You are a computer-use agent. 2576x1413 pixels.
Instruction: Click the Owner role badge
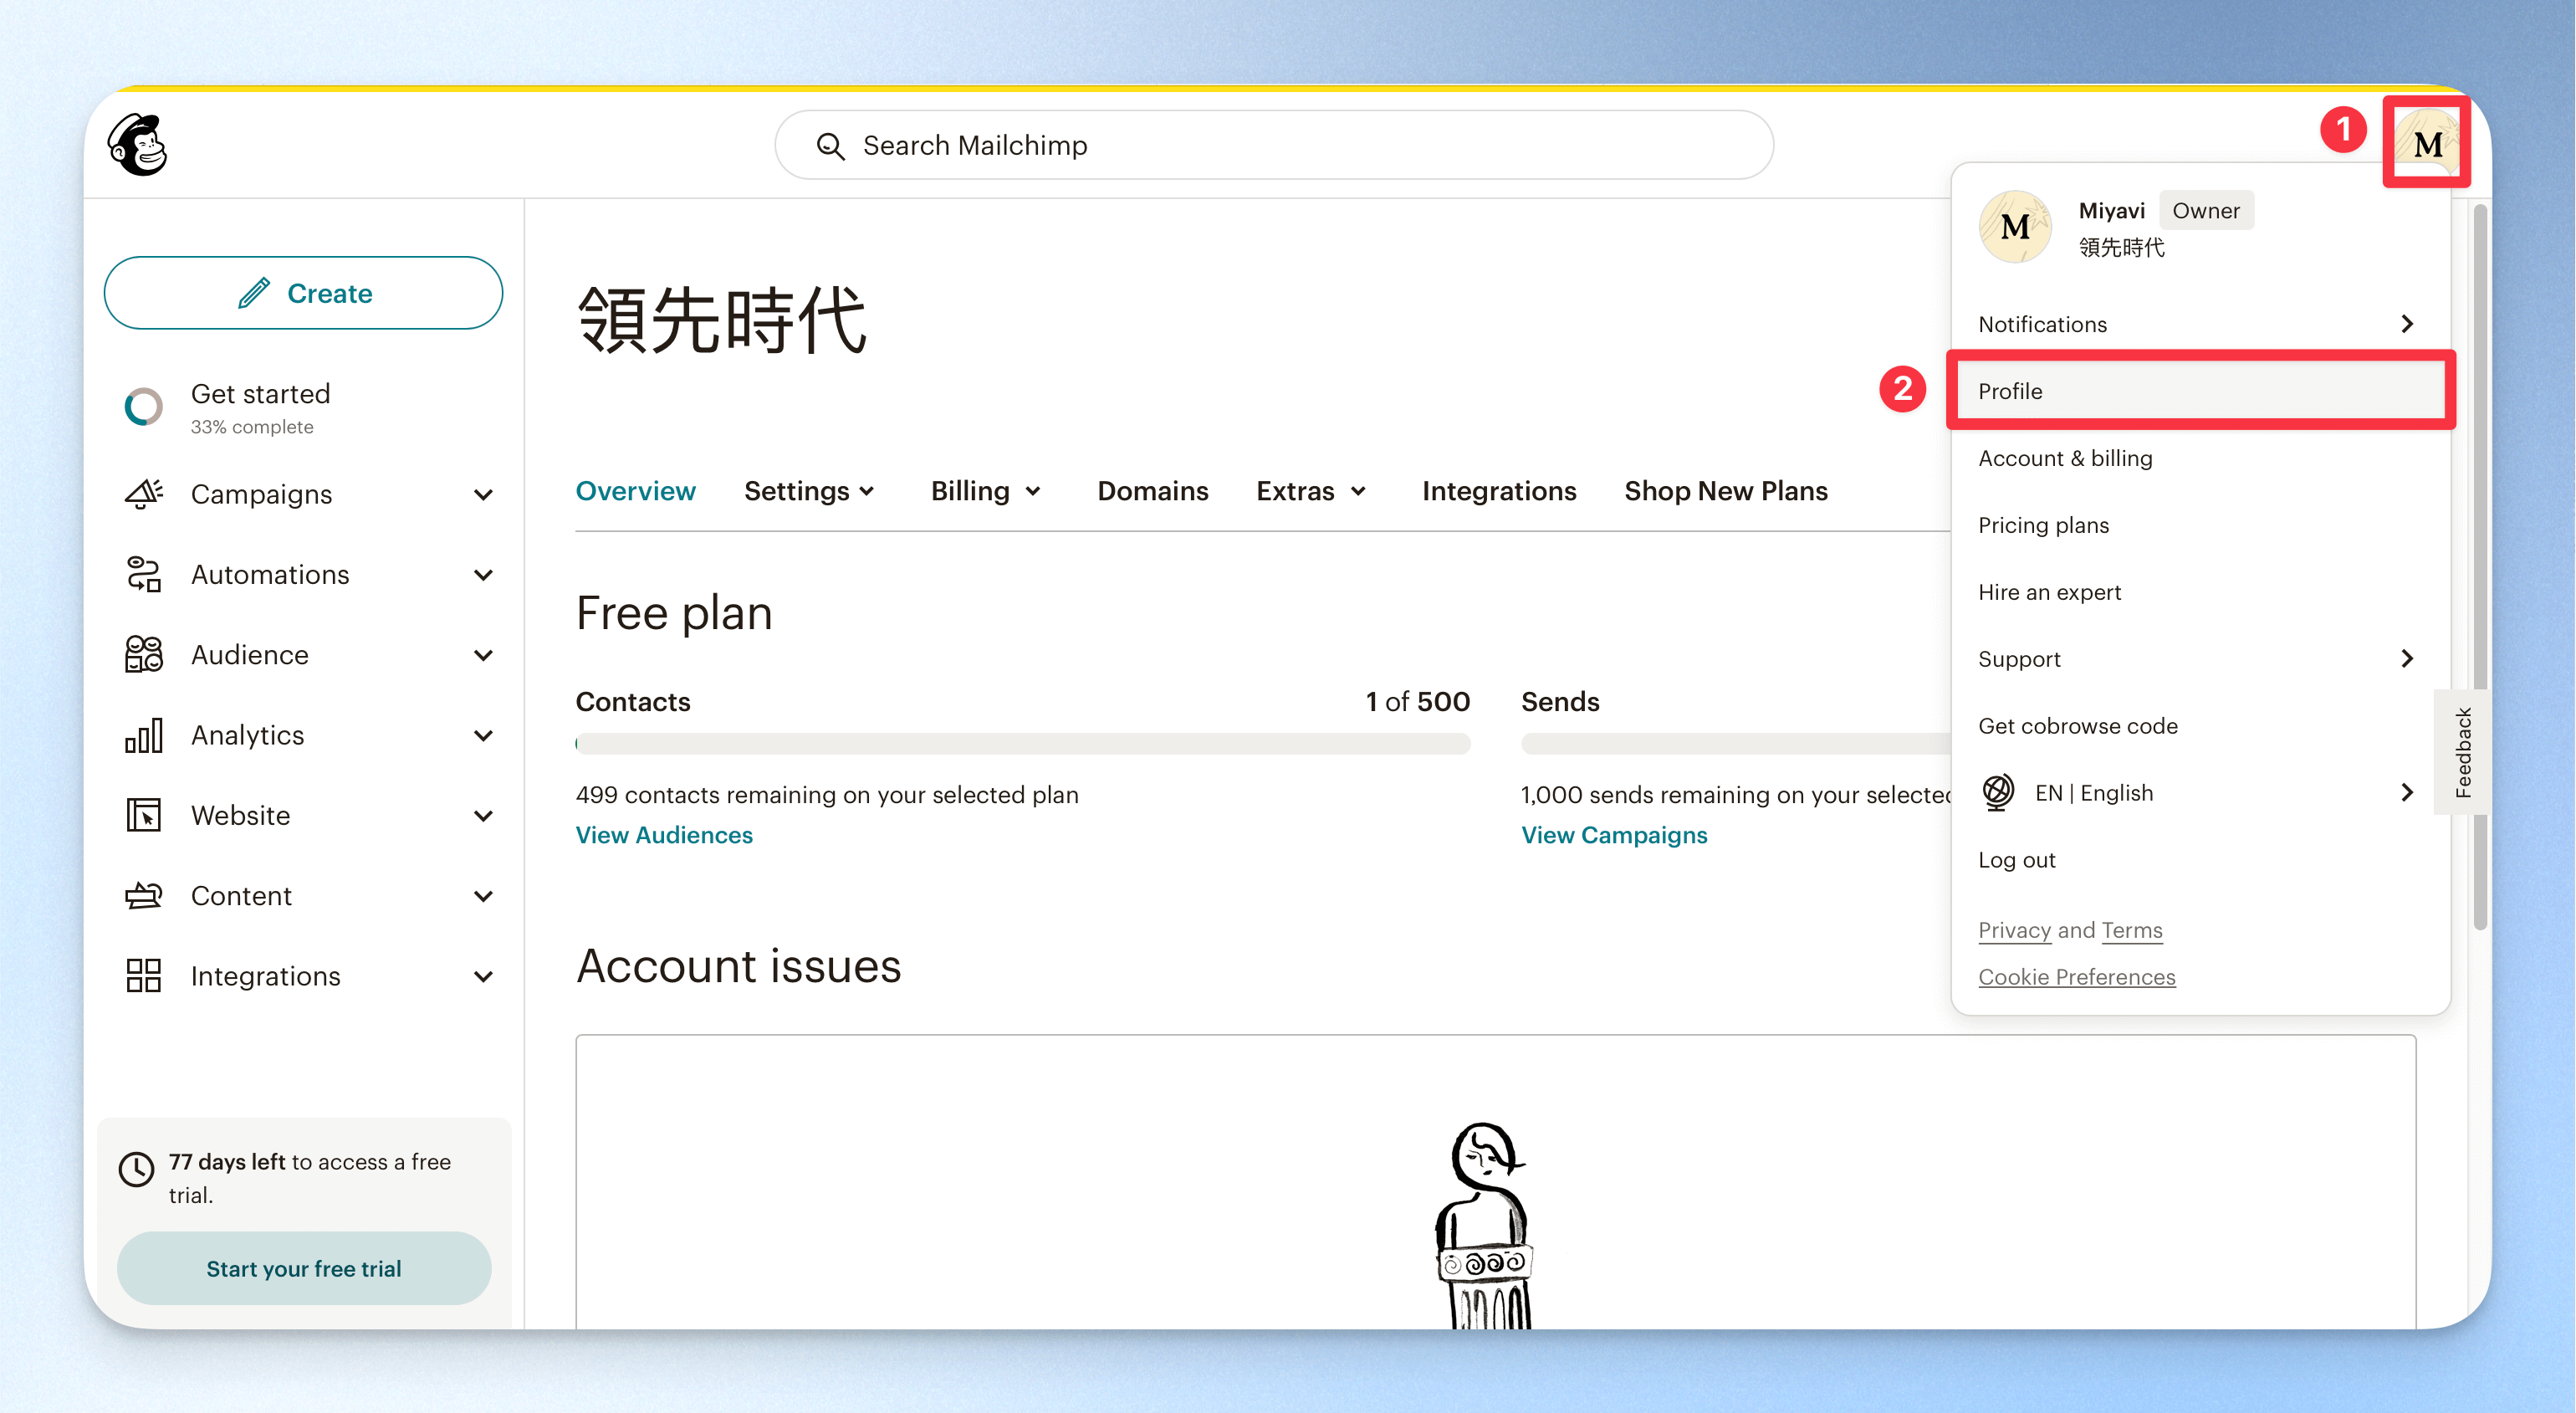point(2205,210)
